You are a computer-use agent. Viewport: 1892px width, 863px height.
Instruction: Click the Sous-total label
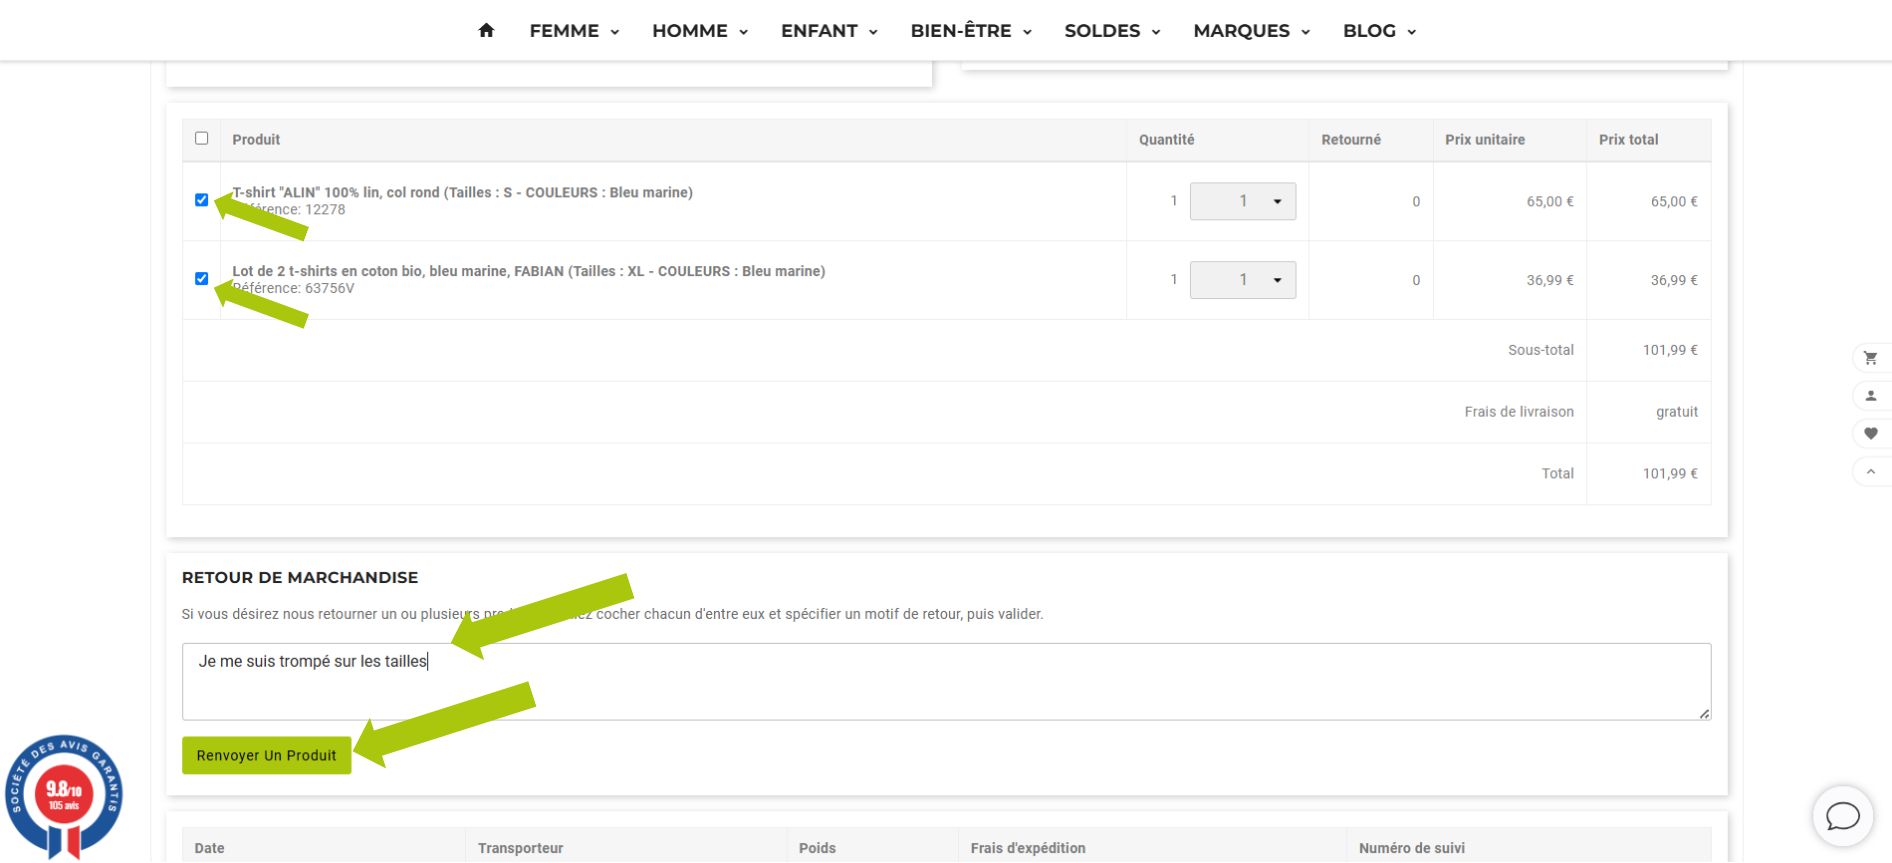(x=1541, y=350)
